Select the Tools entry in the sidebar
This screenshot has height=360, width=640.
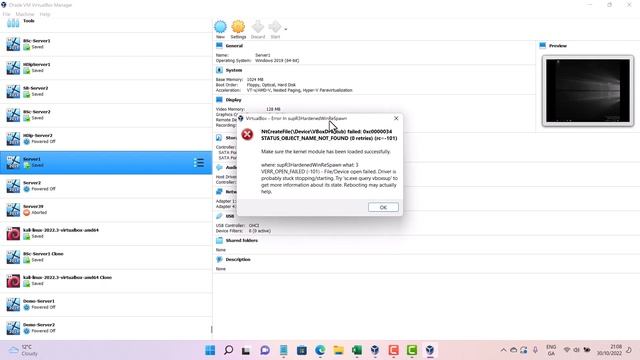106,23
